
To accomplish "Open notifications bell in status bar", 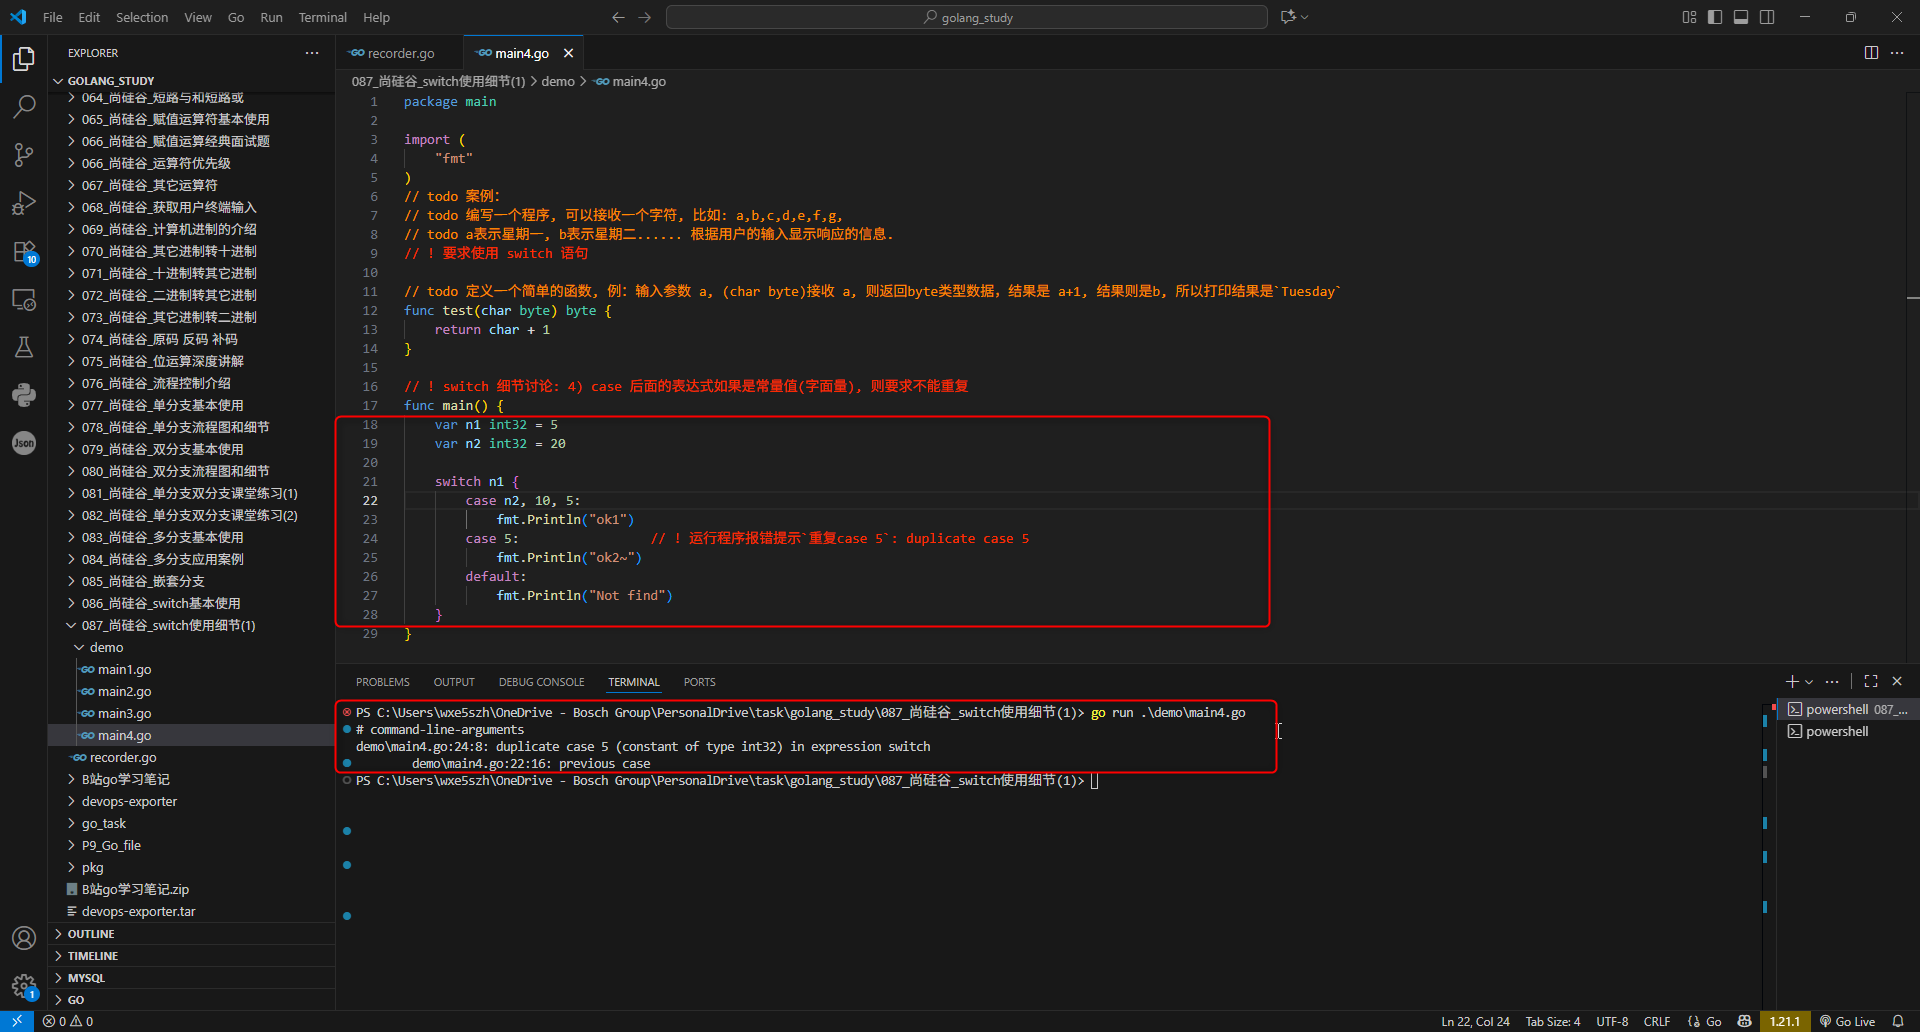I will (1898, 1021).
